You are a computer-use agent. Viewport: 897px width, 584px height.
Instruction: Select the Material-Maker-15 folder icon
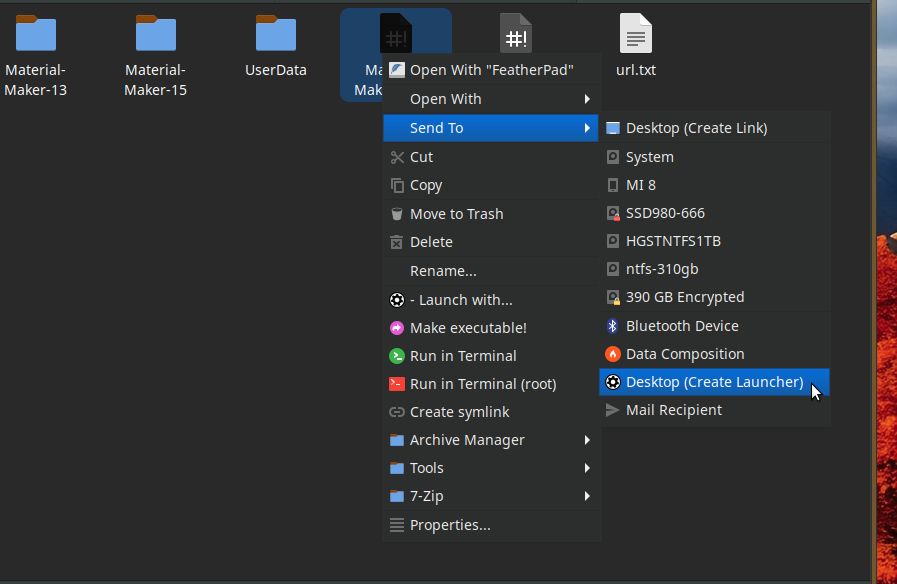coord(156,34)
